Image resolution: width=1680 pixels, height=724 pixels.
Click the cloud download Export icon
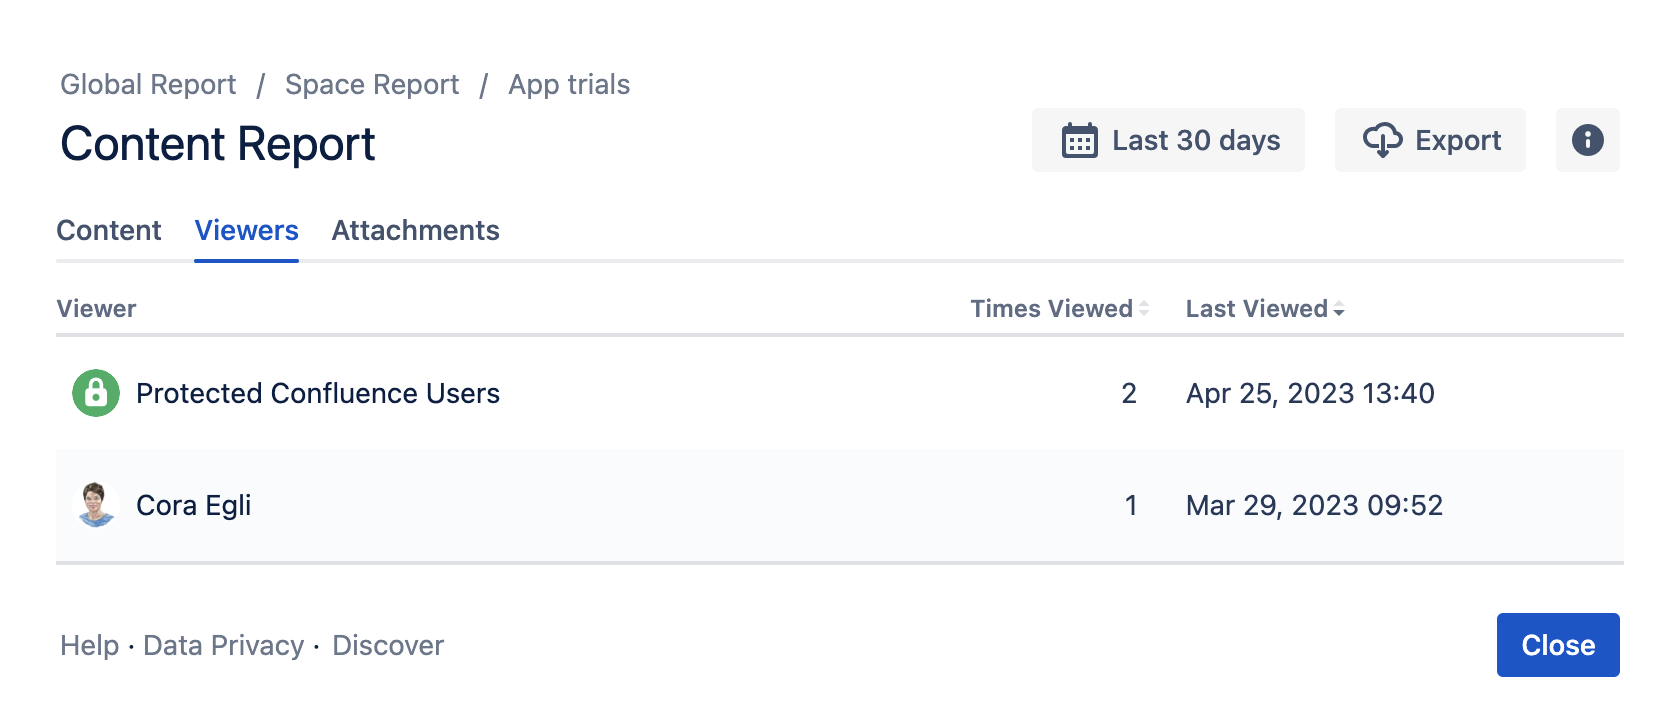click(1382, 140)
